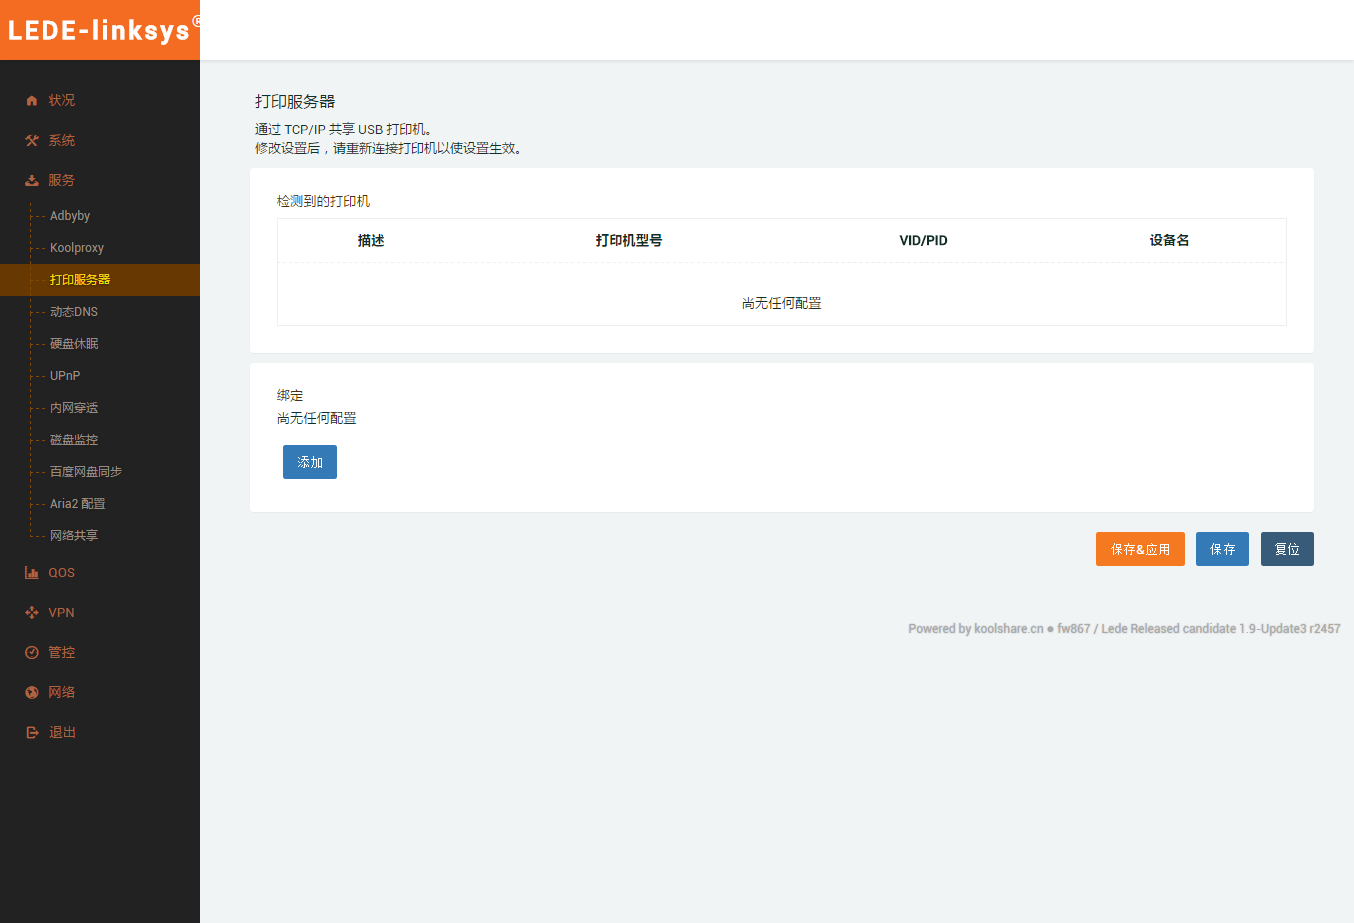1354x923 pixels.
Task: Click the VPN icon in sidebar
Action: (x=32, y=613)
